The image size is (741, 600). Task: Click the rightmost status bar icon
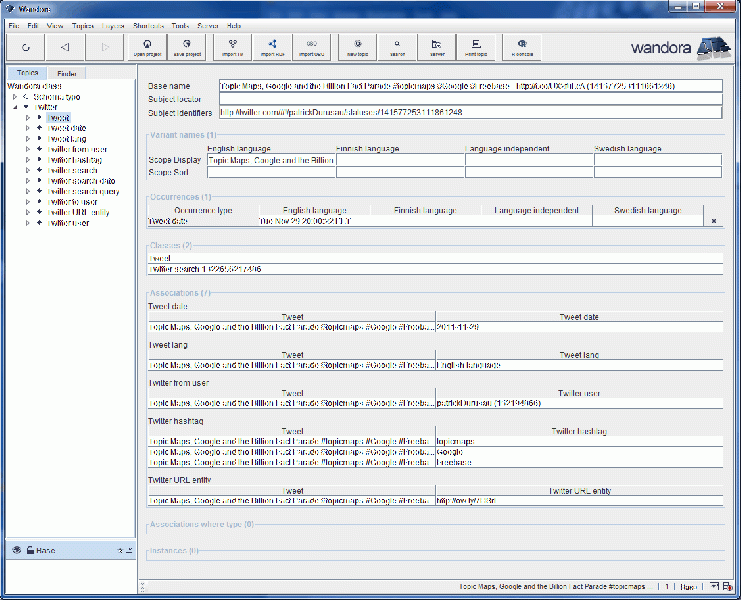click(726, 586)
